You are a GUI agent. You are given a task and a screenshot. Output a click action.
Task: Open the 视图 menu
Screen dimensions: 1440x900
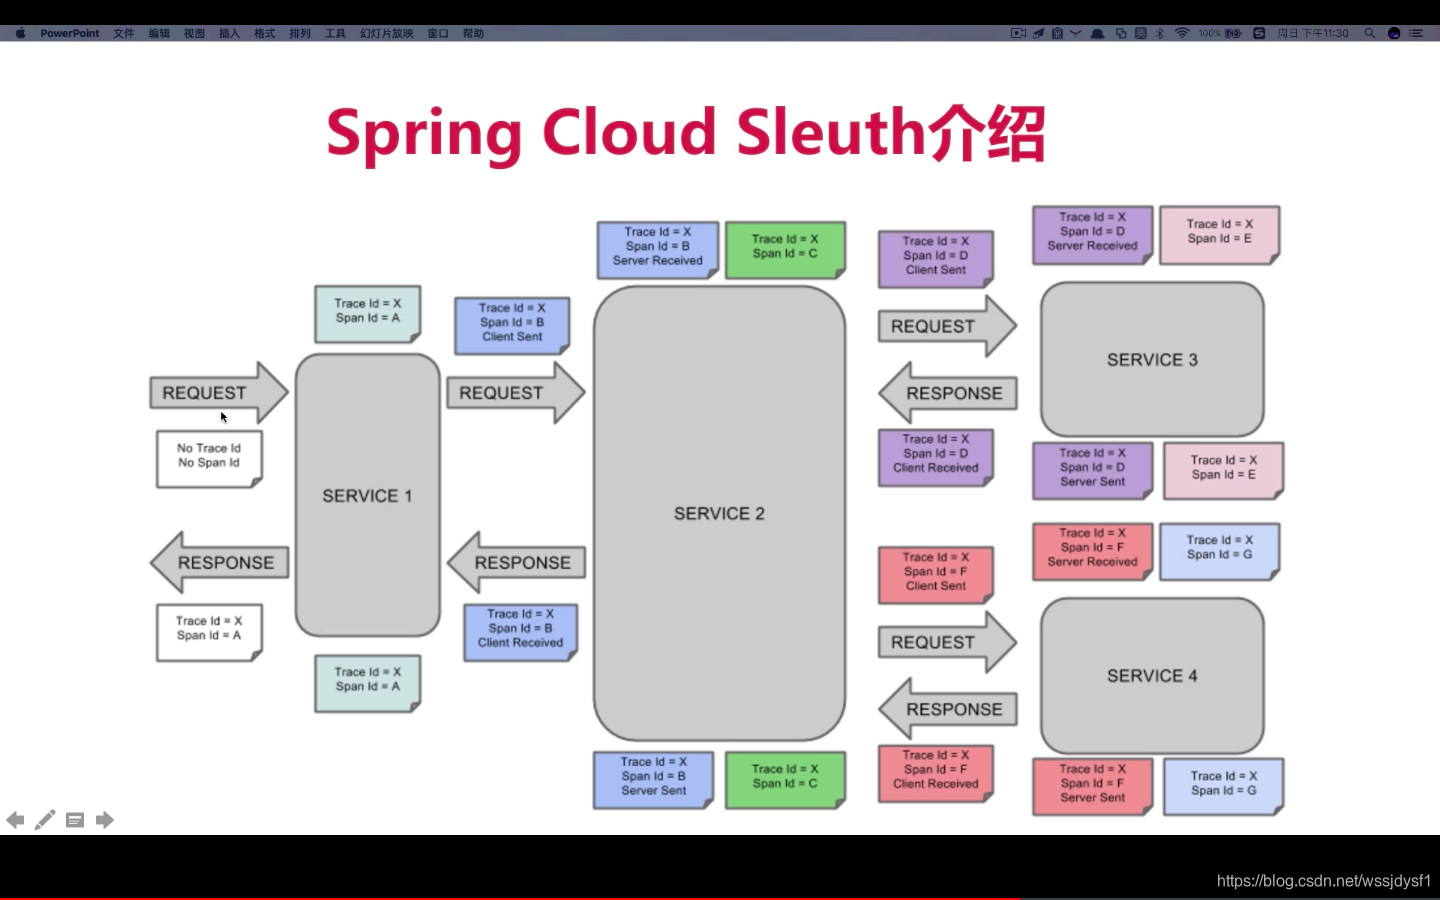click(x=194, y=33)
